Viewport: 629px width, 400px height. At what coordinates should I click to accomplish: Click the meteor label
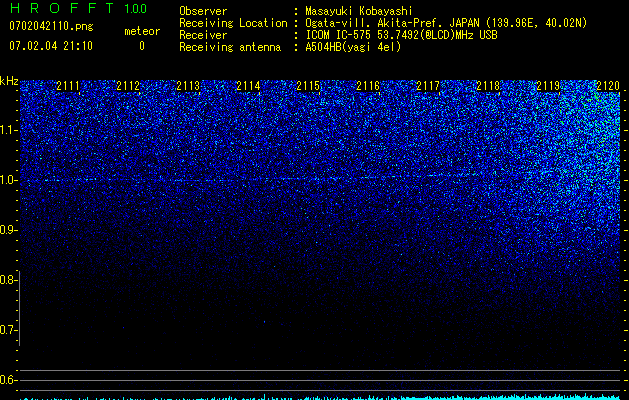(142, 31)
